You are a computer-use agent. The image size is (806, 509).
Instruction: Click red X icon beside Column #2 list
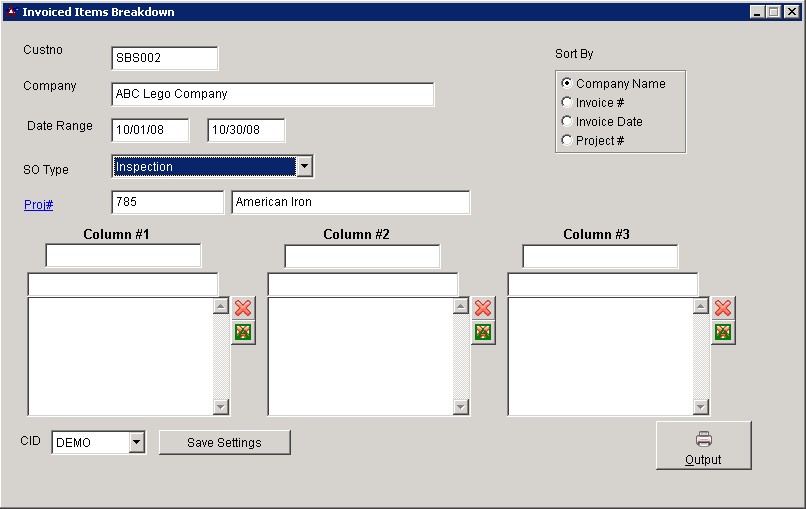(483, 308)
